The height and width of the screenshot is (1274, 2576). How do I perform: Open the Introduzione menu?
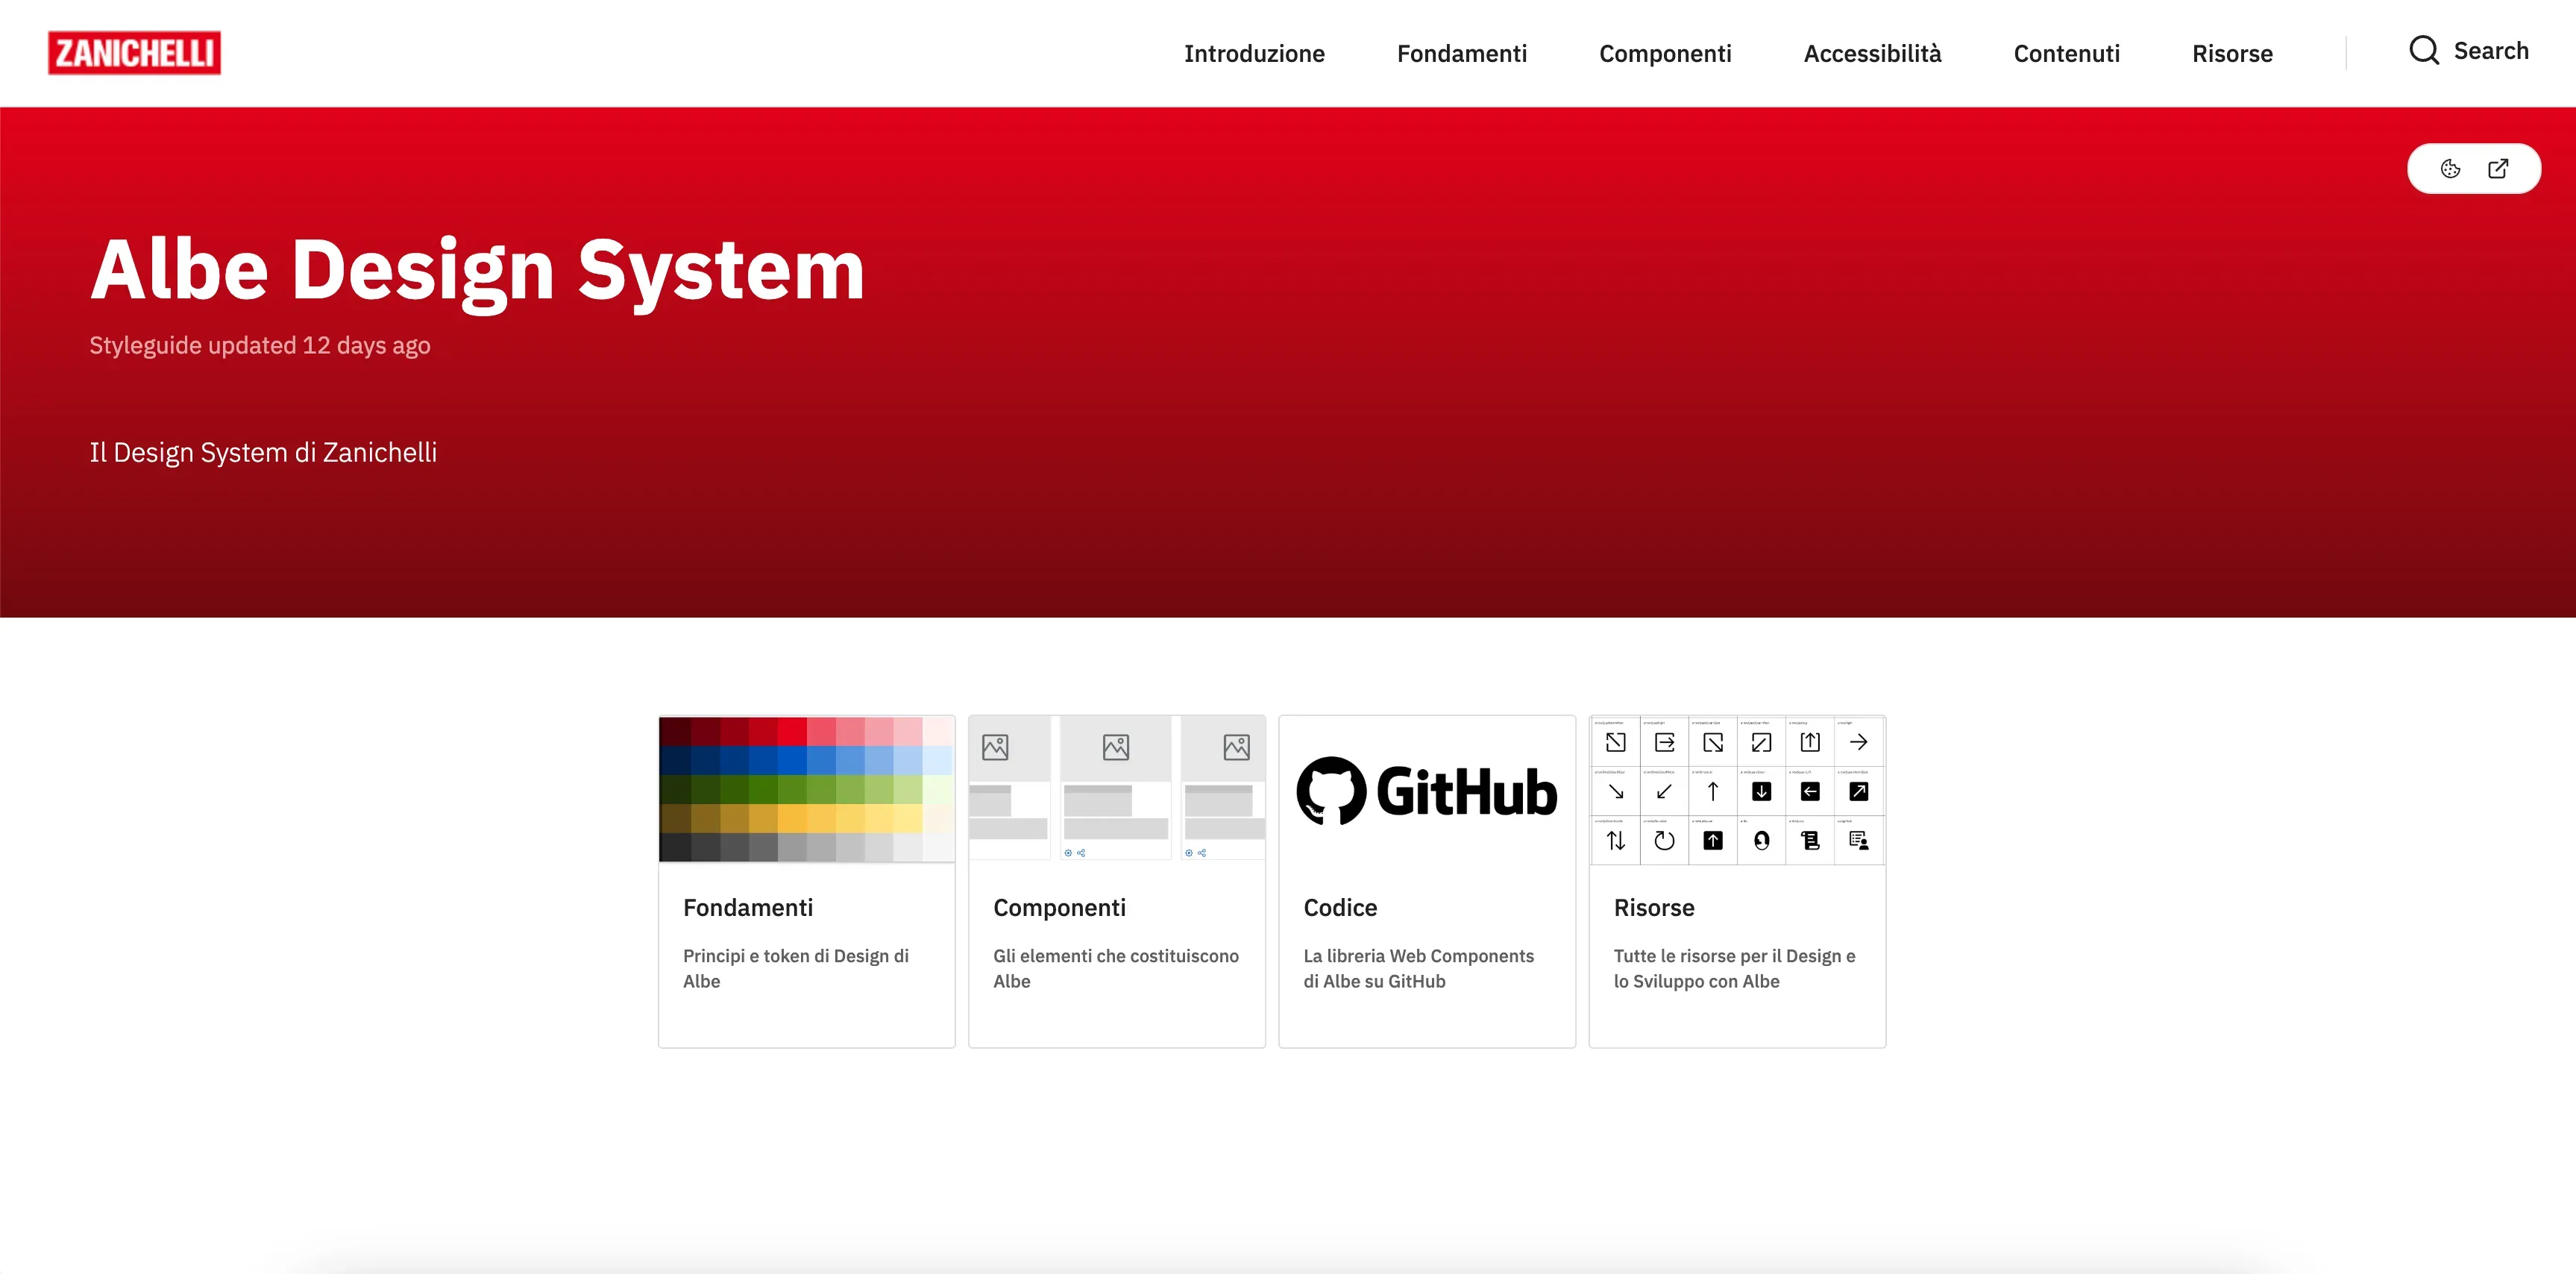pos(1254,54)
